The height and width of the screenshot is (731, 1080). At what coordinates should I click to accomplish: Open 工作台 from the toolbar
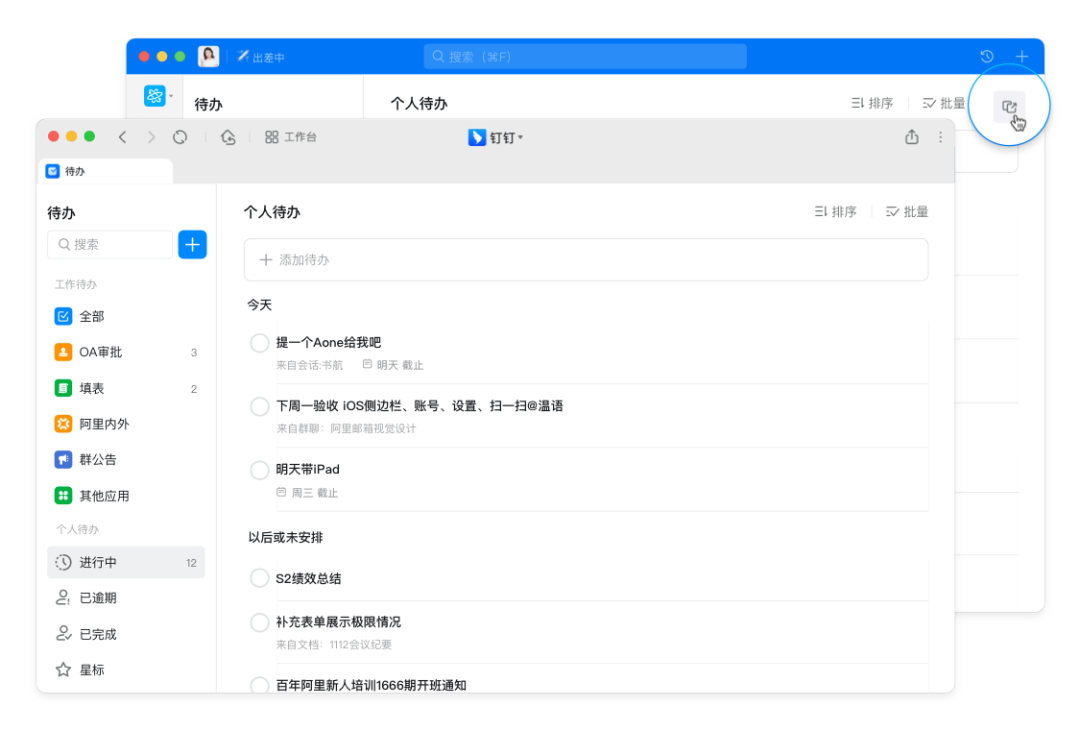coord(291,137)
